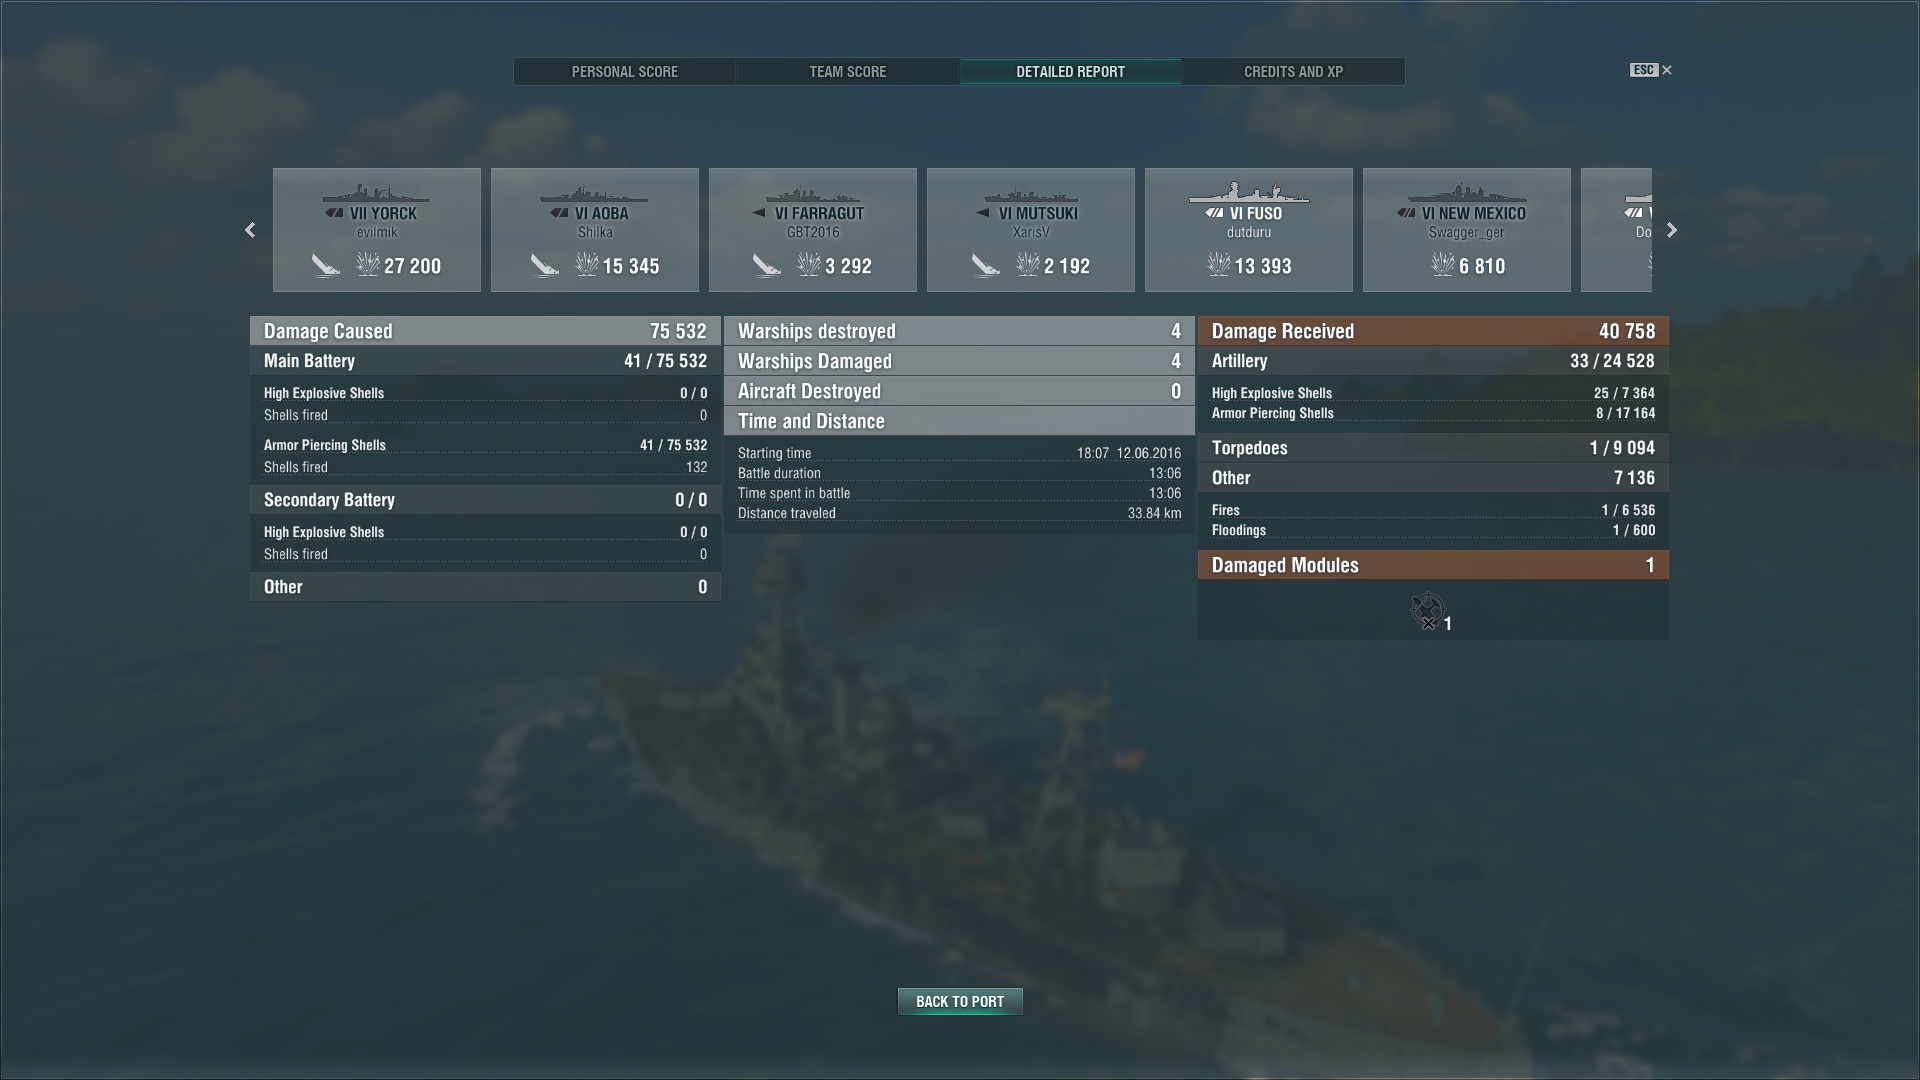This screenshot has height=1080, width=1920.
Task: Click the sunk ship icon on Yorck card
Action: (x=326, y=265)
